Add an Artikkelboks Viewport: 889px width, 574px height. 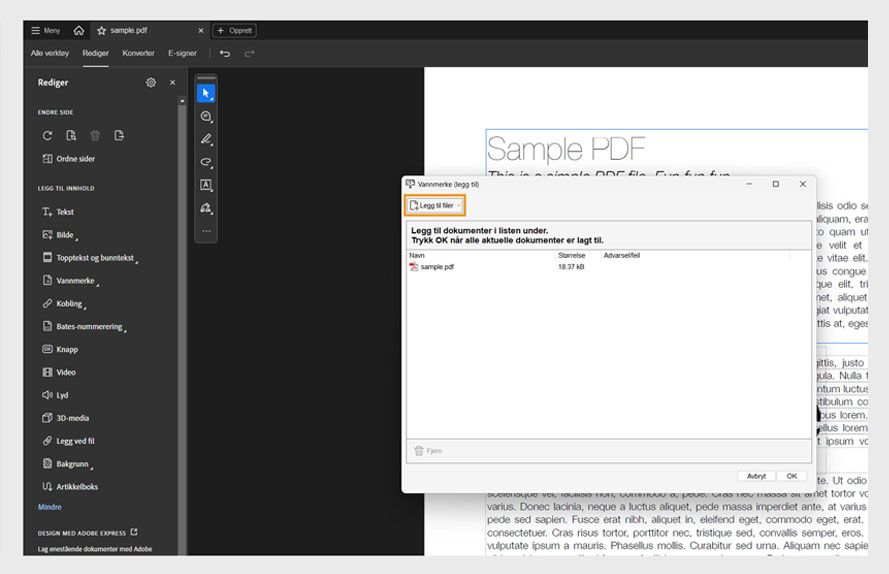(70, 487)
